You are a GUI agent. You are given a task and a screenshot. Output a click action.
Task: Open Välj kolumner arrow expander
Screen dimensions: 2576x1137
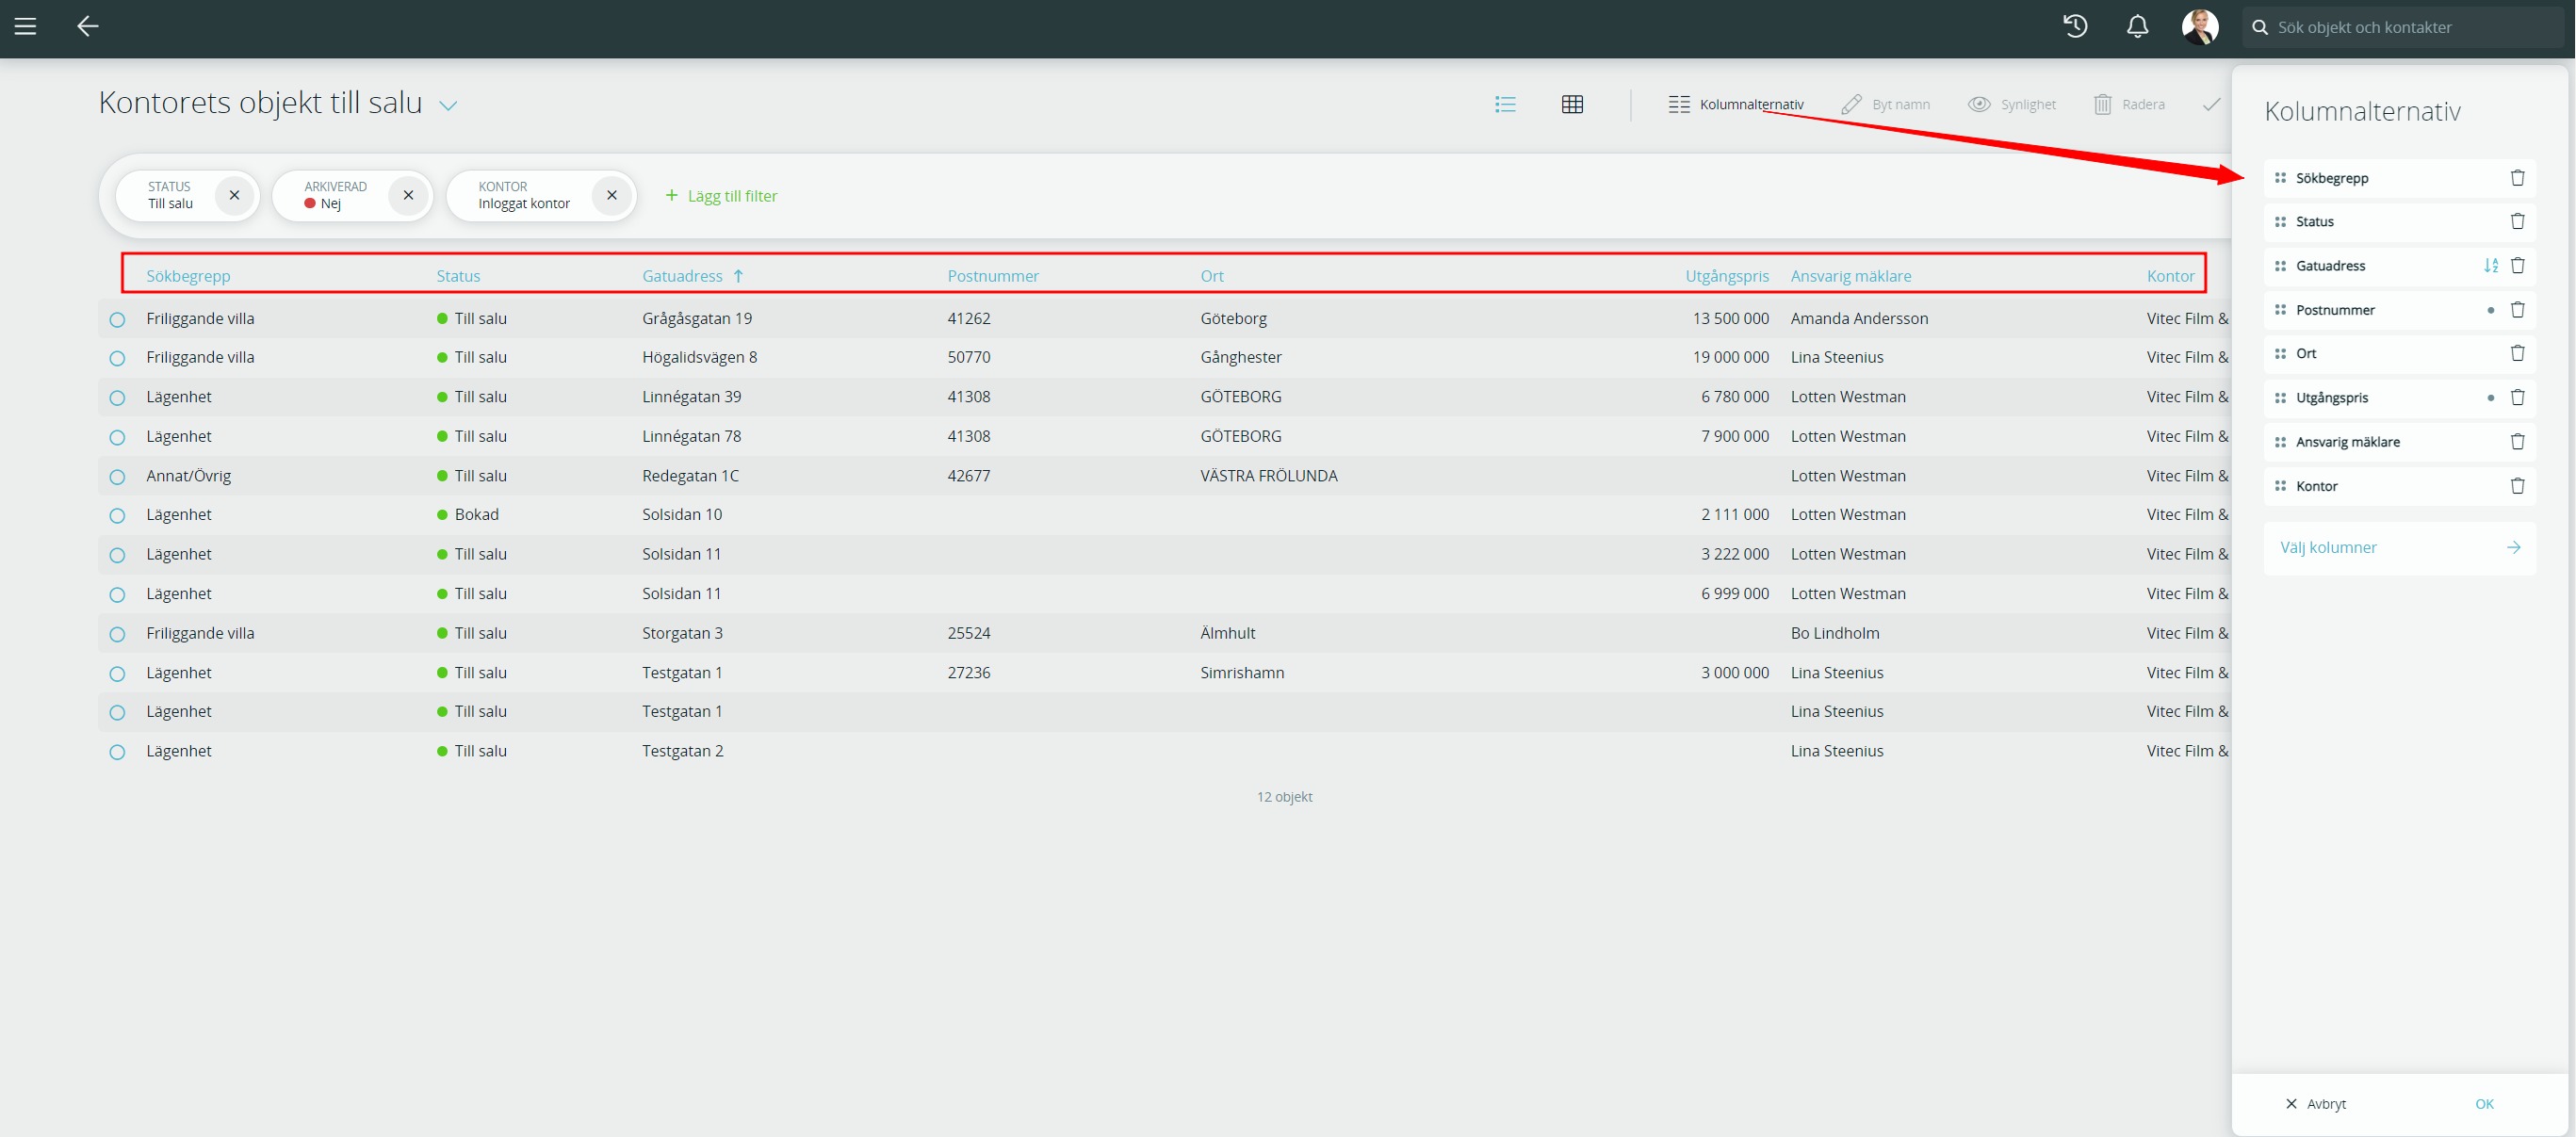2513,547
